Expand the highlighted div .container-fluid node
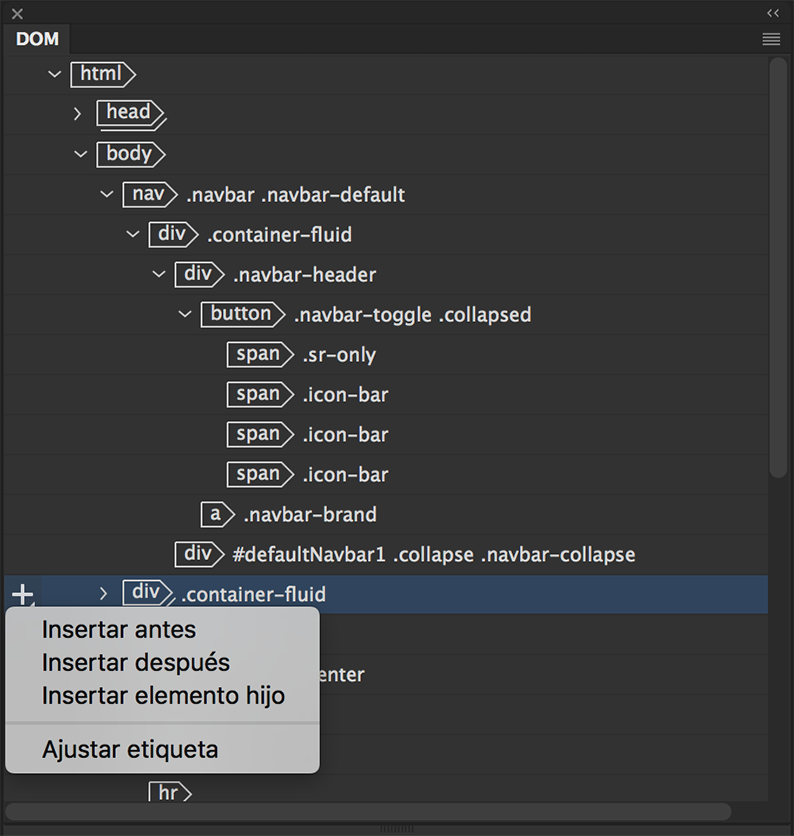 (x=103, y=594)
